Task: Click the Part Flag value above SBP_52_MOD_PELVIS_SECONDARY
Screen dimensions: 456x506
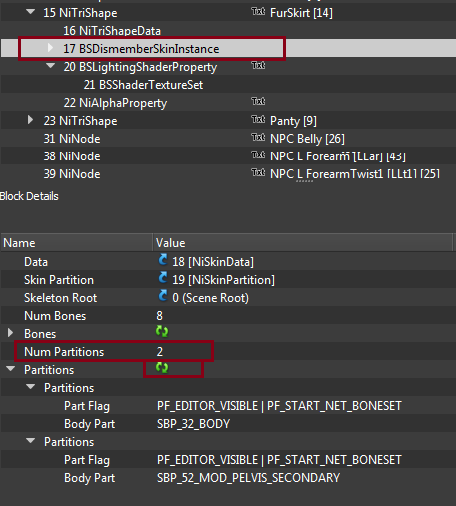Action: pos(279,460)
